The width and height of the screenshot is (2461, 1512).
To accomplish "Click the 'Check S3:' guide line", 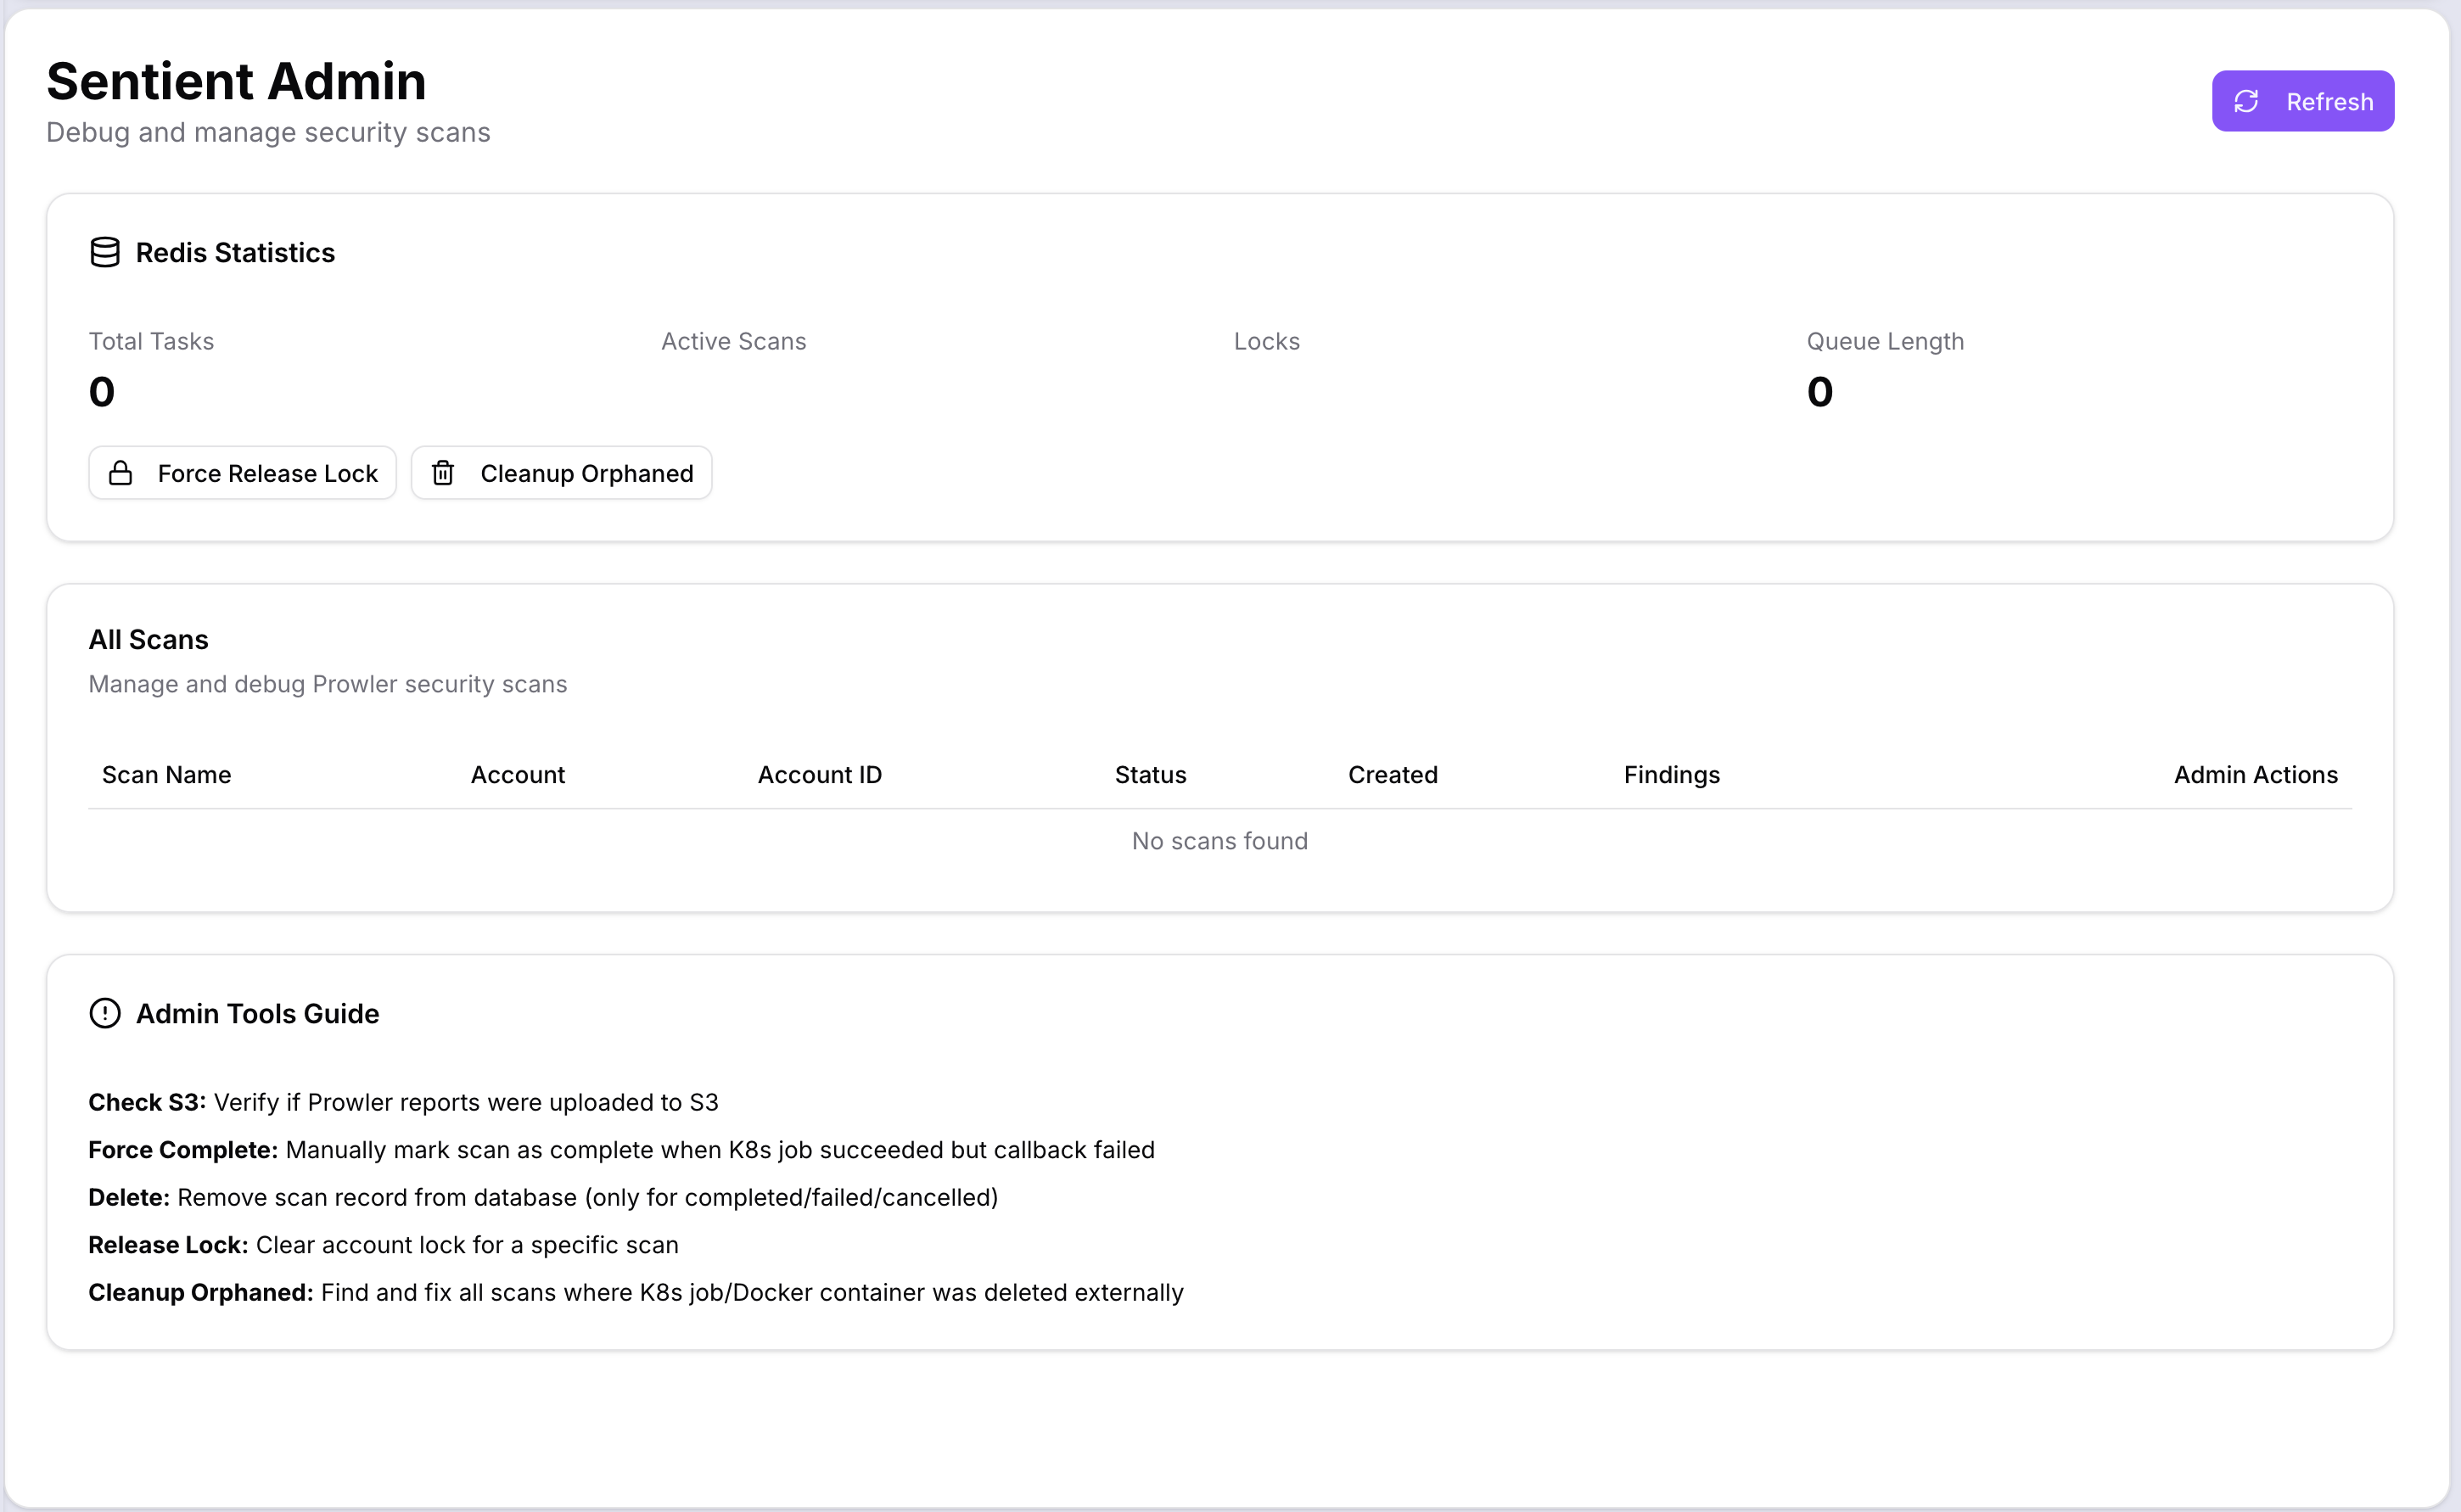I will coord(404,1102).
